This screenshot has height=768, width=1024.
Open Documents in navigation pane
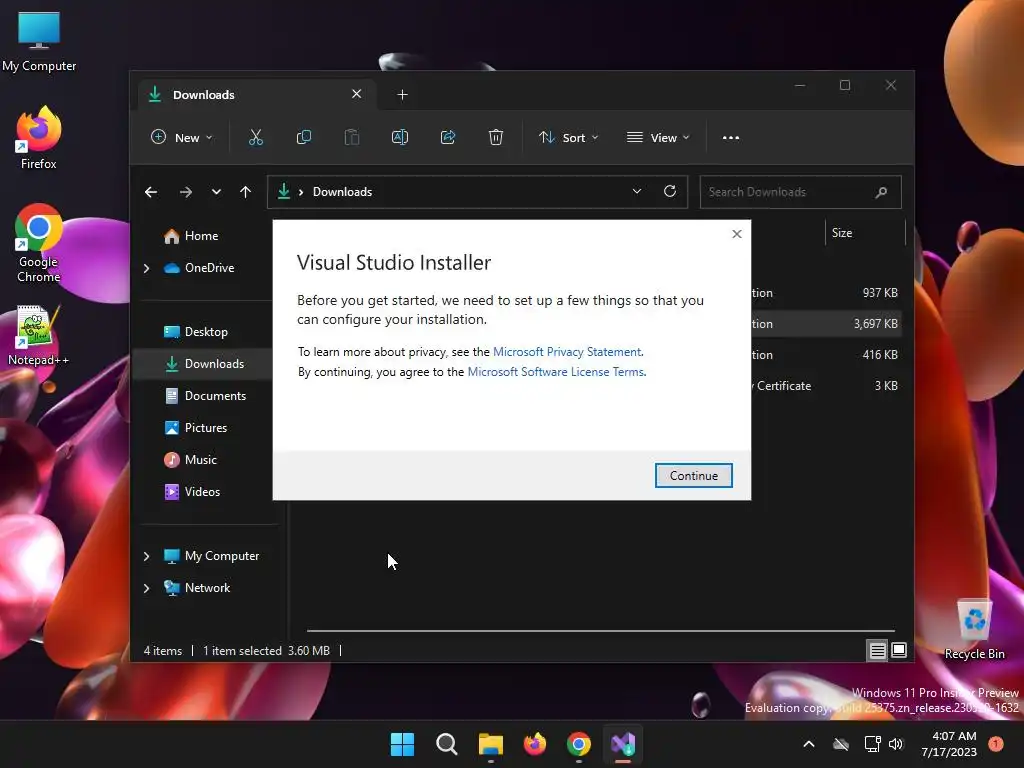click(205, 396)
